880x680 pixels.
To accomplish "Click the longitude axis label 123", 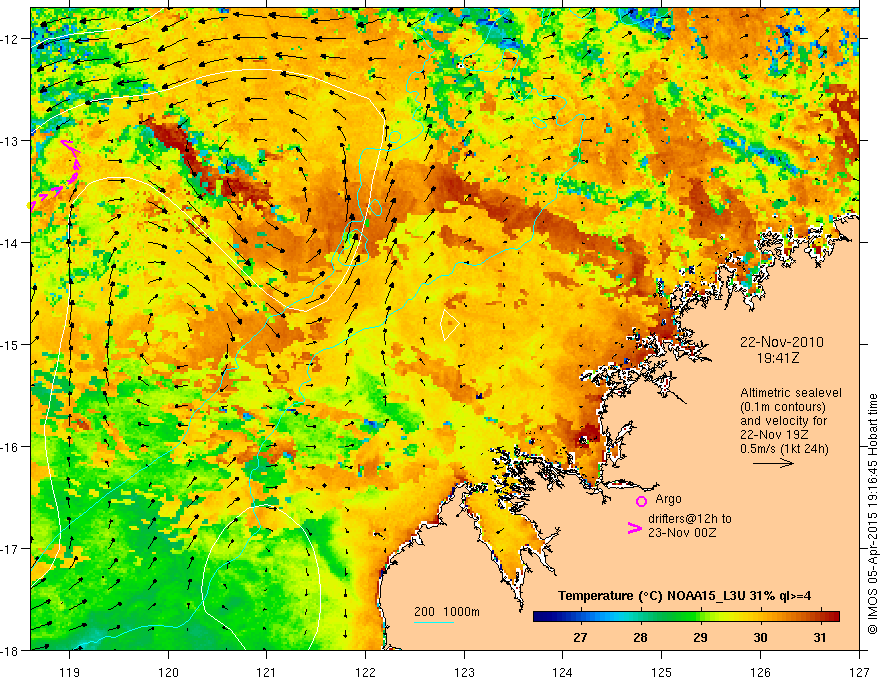I will 464,672.
